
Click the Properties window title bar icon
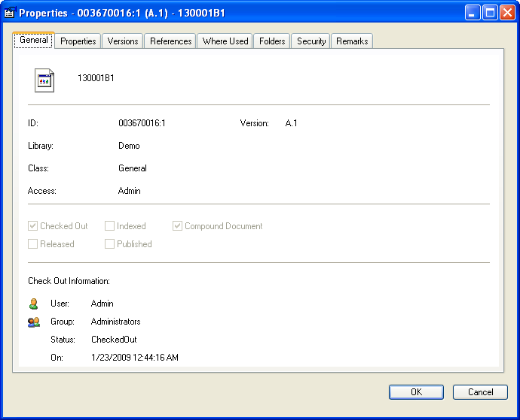pyautogui.click(x=9, y=13)
